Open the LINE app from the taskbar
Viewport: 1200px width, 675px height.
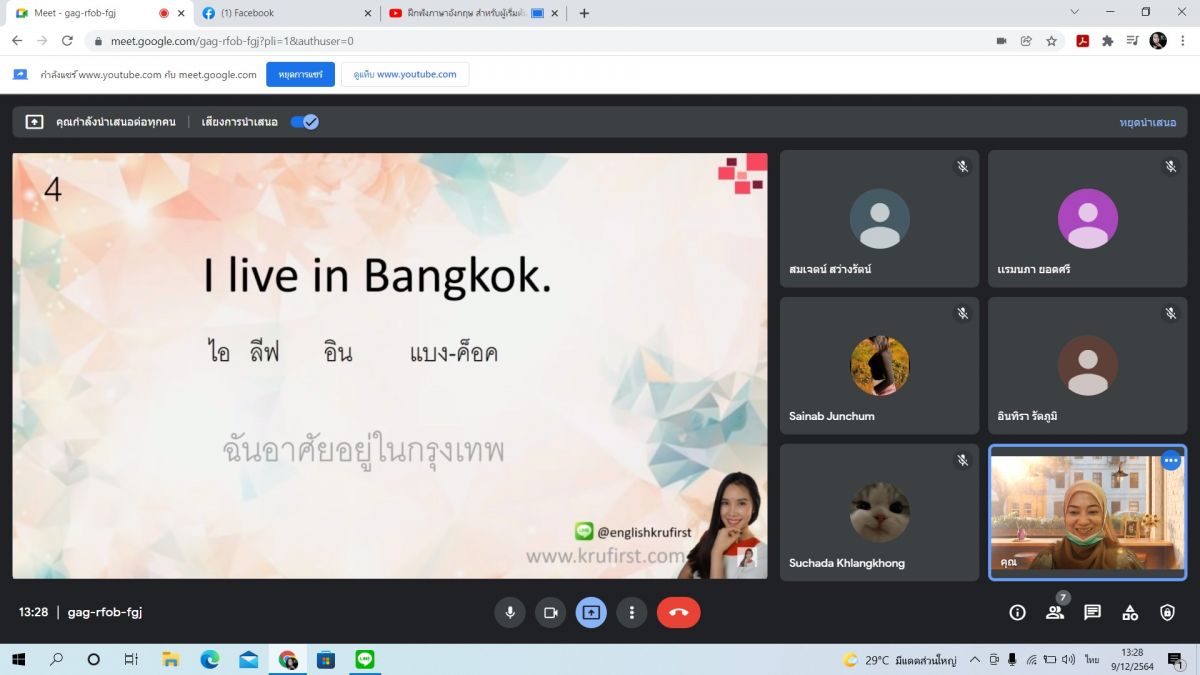[x=364, y=660]
